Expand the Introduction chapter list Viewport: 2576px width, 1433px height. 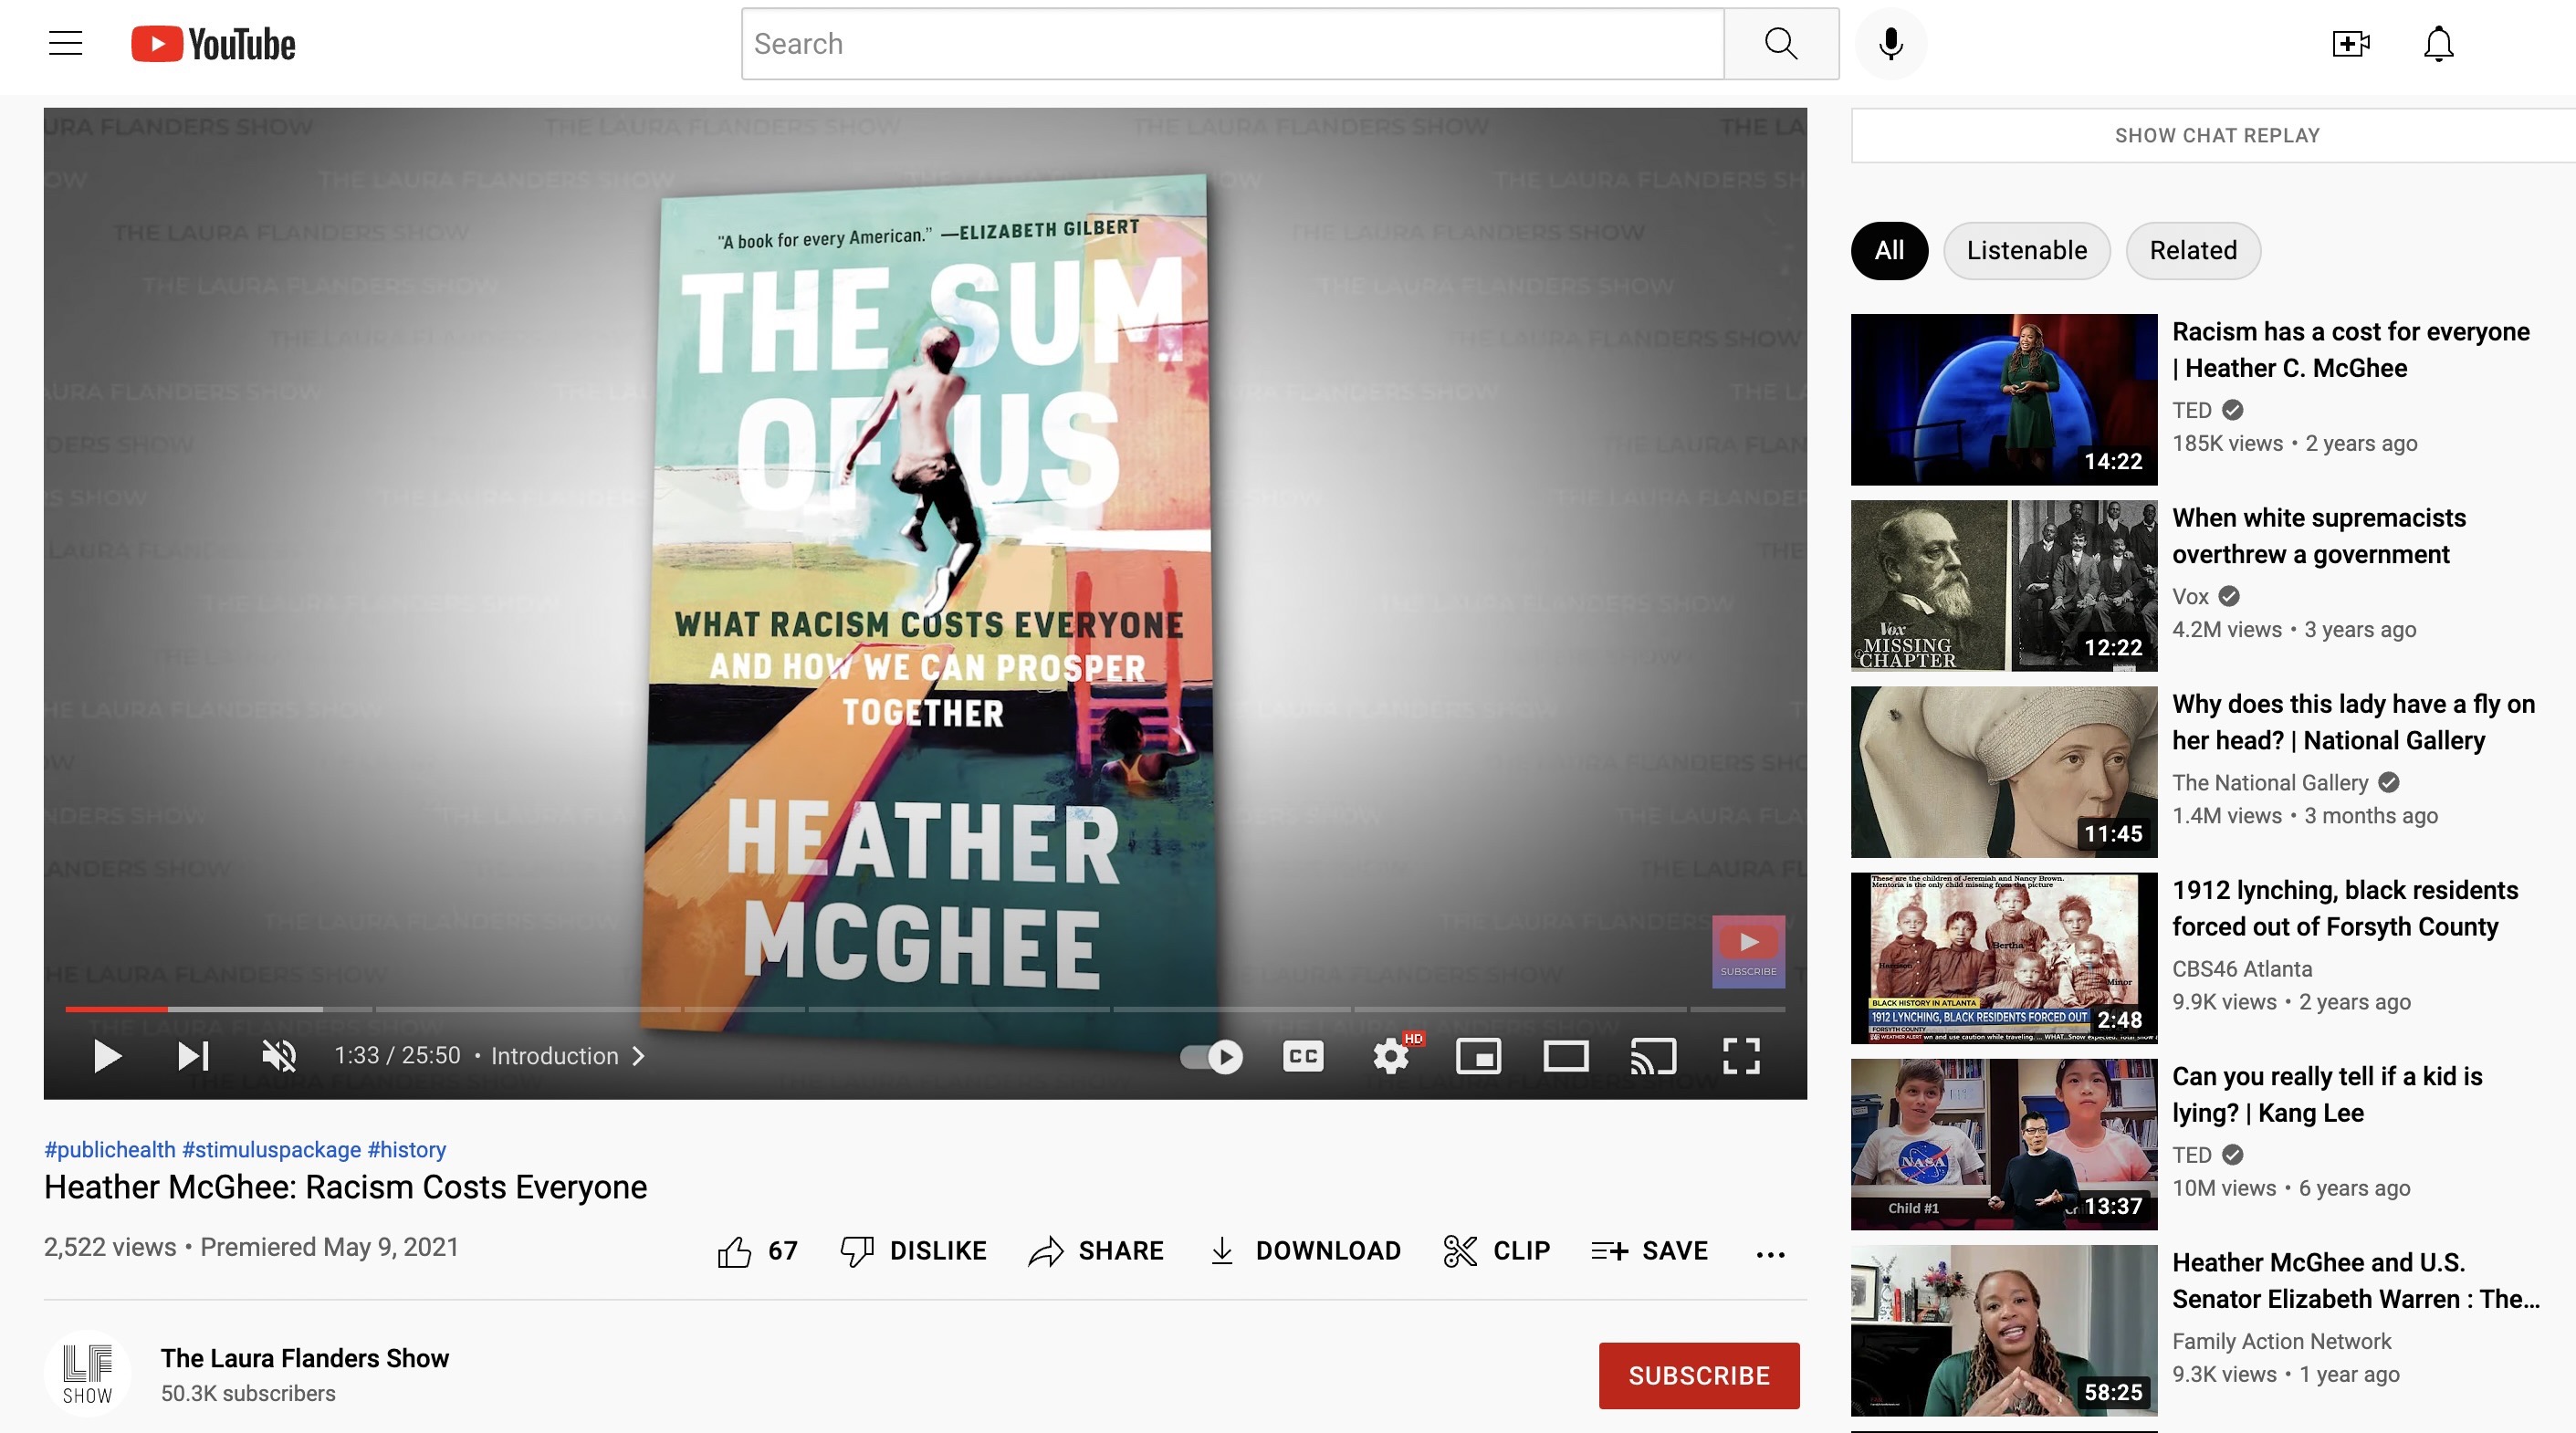click(567, 1056)
